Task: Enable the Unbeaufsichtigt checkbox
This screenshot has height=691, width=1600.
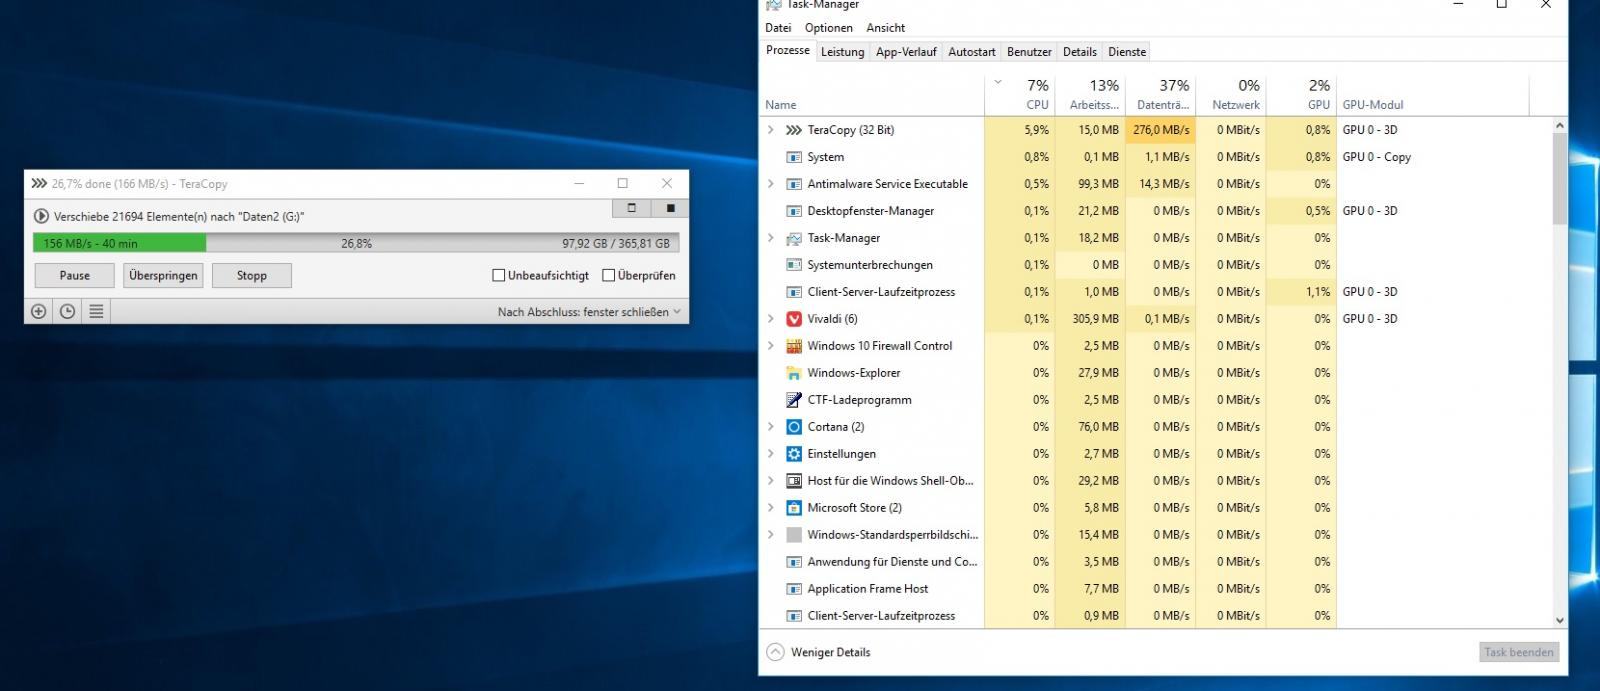Action: (498, 275)
